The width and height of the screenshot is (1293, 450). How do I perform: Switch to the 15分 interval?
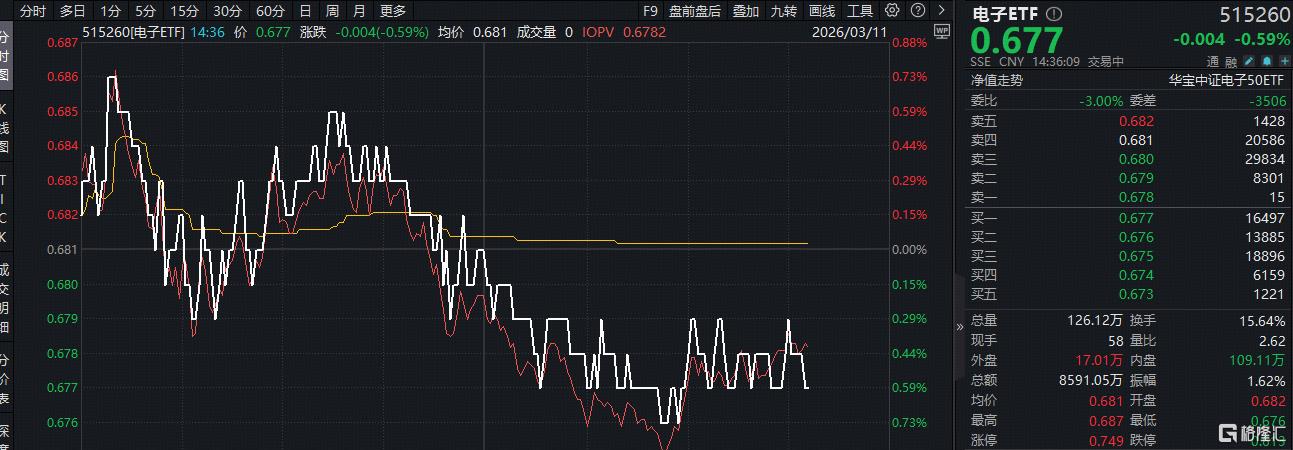184,11
